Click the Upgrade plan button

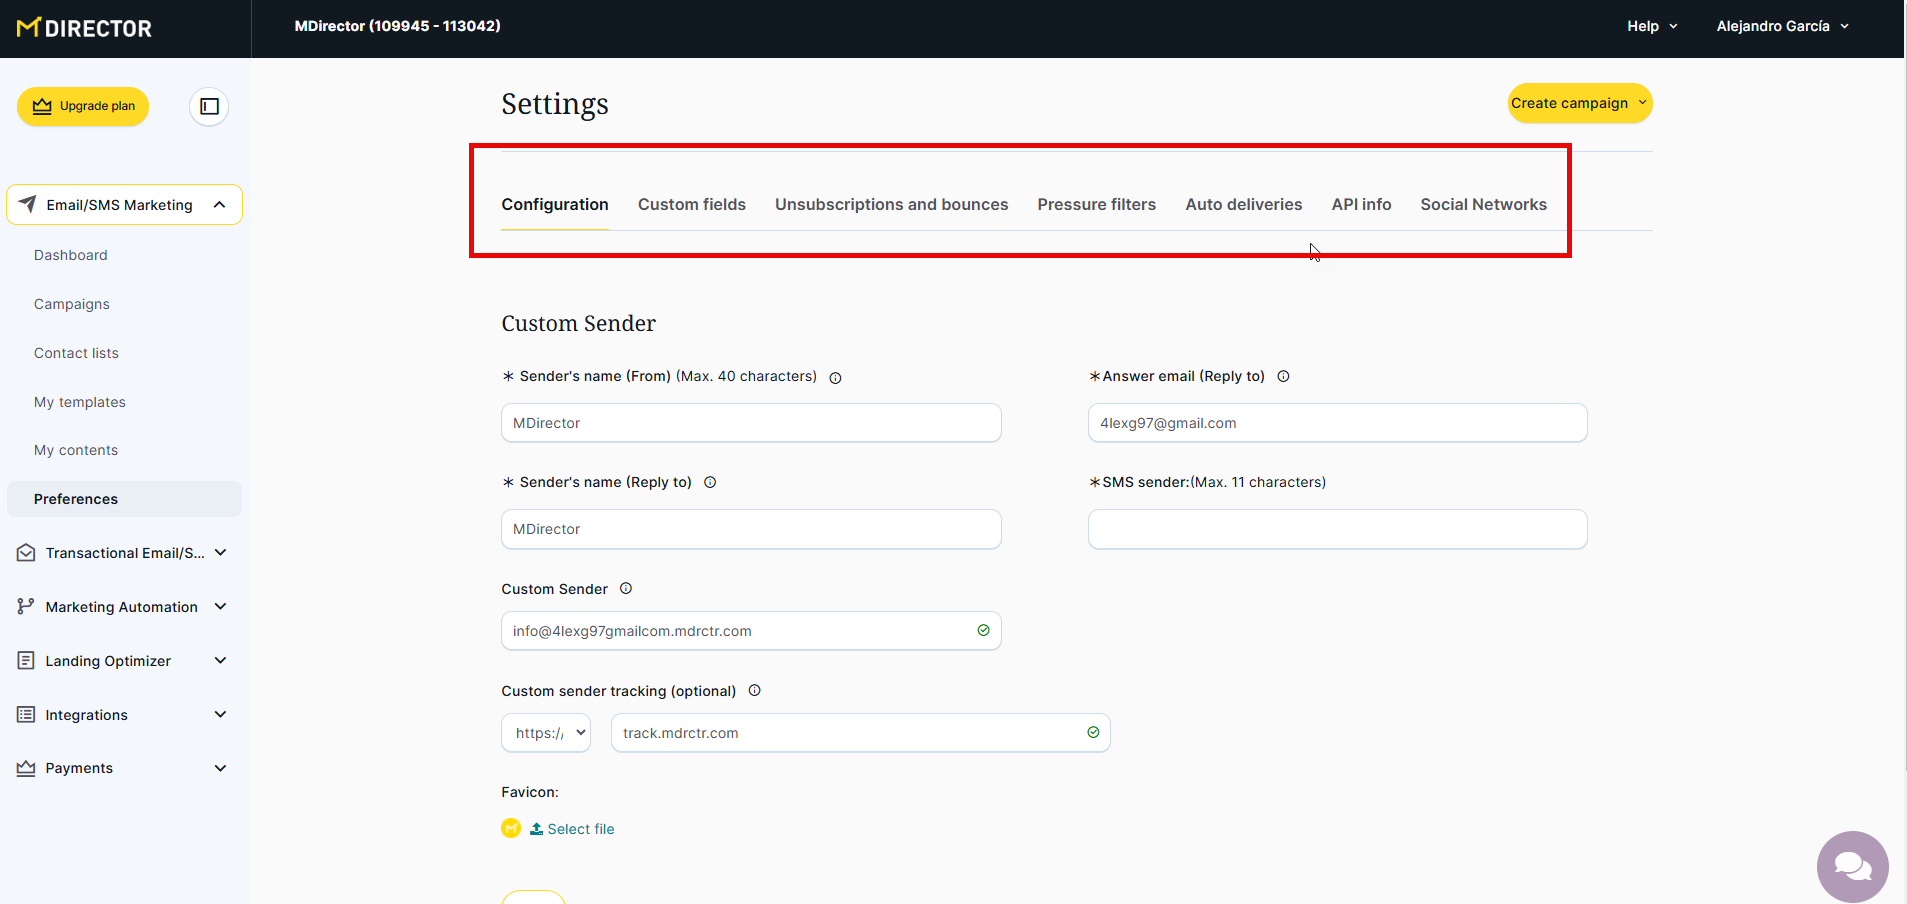(83, 106)
